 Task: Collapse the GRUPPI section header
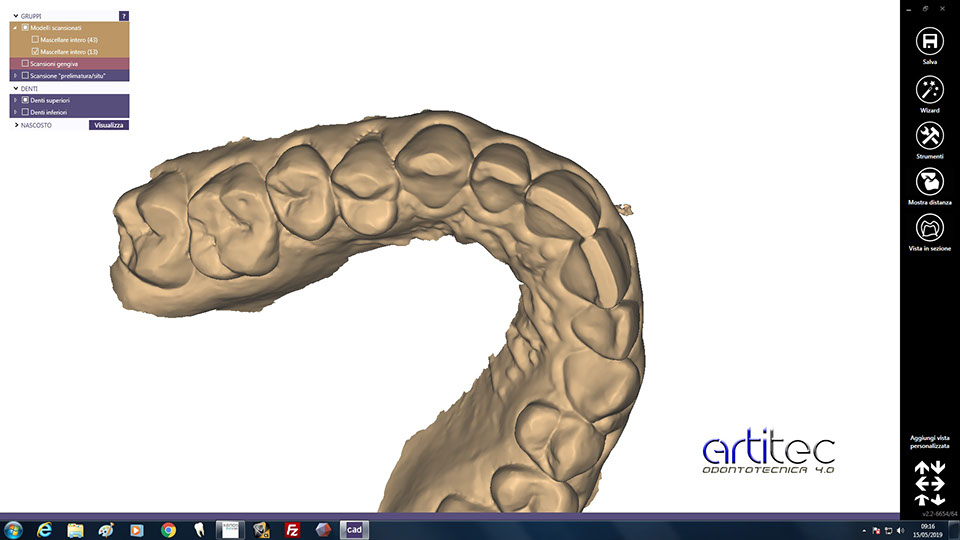click(x=16, y=16)
